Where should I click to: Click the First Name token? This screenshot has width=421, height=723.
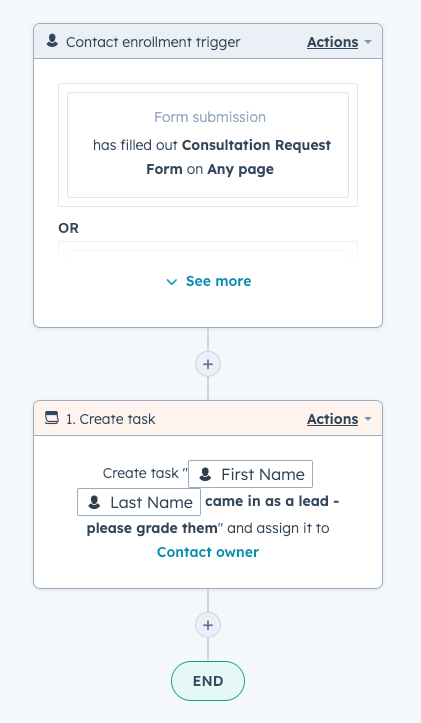(x=250, y=474)
